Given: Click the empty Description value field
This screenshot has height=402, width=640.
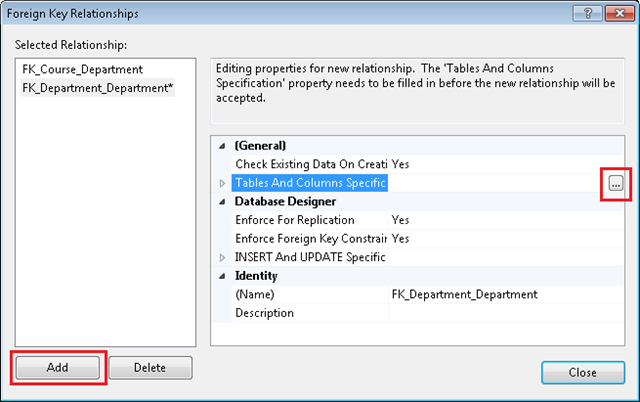Looking at the screenshot, I should coord(500,313).
